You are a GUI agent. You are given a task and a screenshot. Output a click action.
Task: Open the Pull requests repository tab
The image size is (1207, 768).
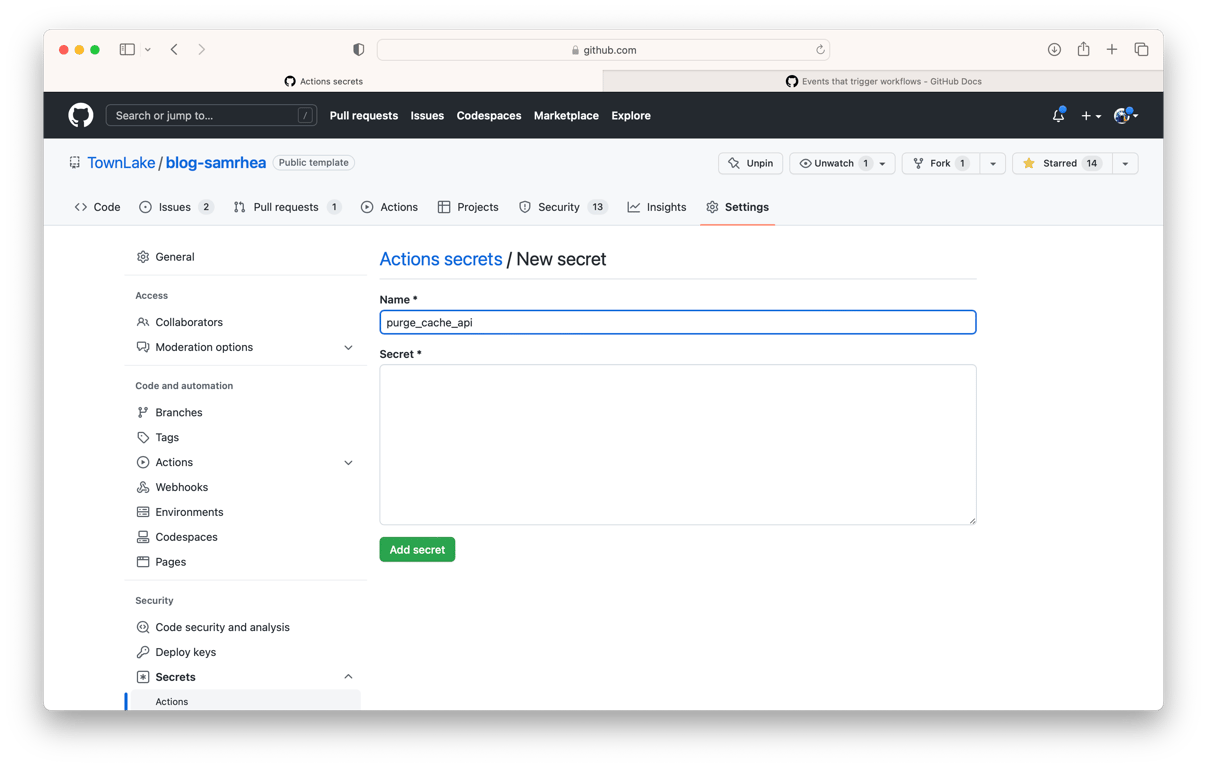tap(287, 207)
